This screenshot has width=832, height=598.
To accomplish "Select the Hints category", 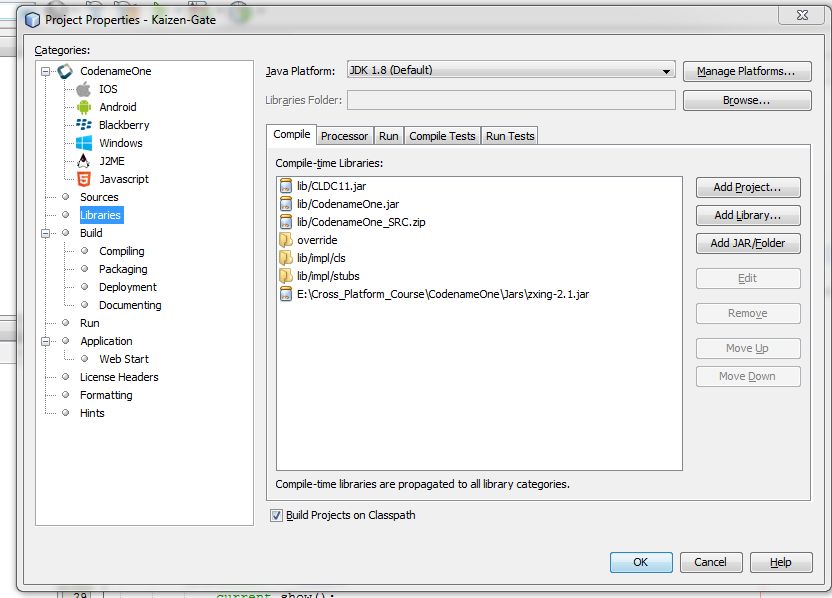I will (92, 413).
